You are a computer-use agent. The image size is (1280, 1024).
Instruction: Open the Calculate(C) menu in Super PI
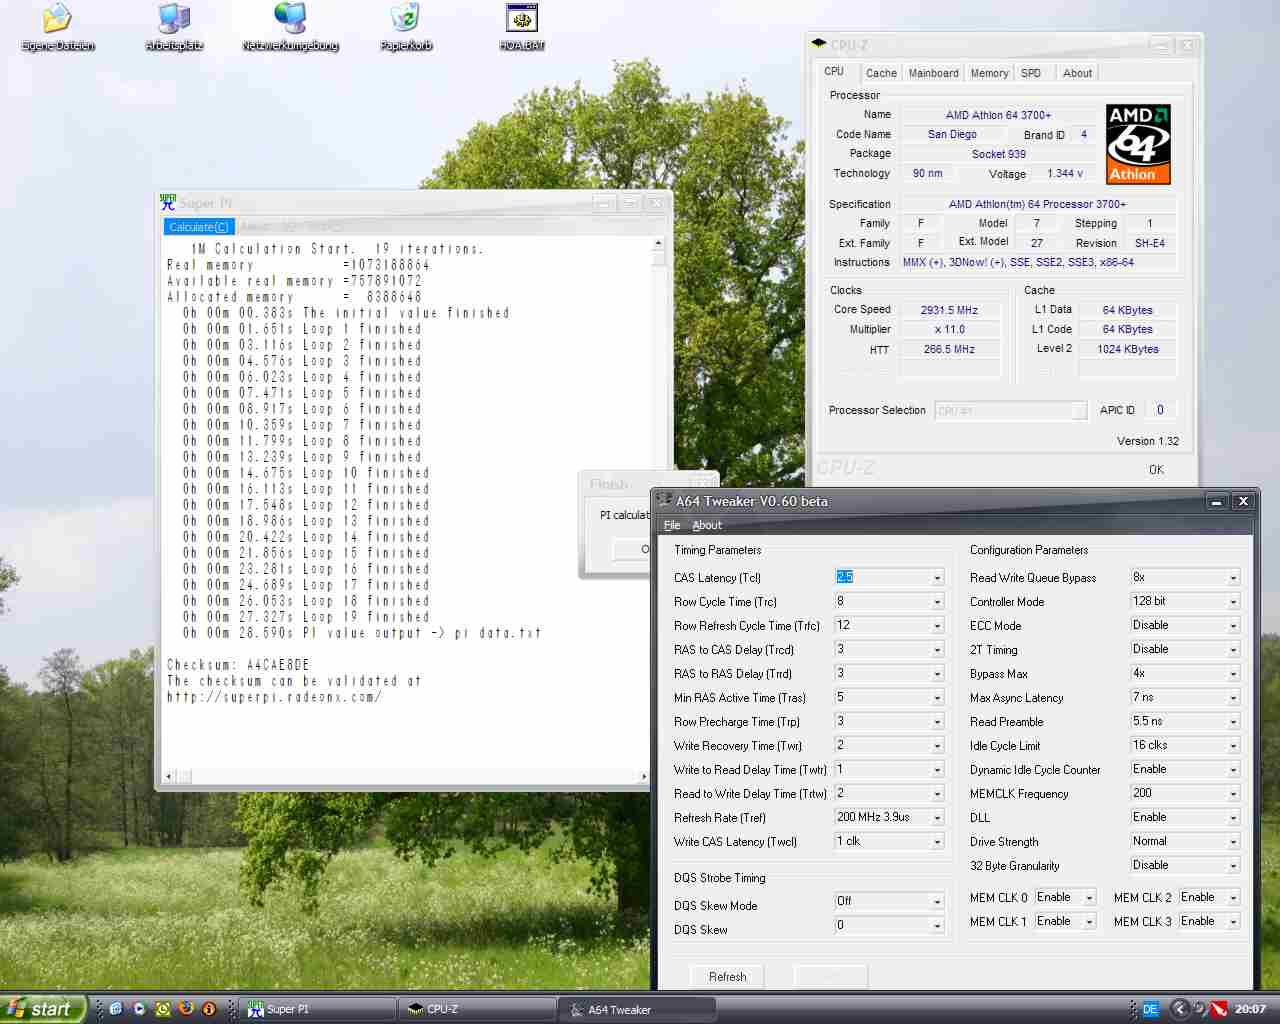(x=199, y=227)
